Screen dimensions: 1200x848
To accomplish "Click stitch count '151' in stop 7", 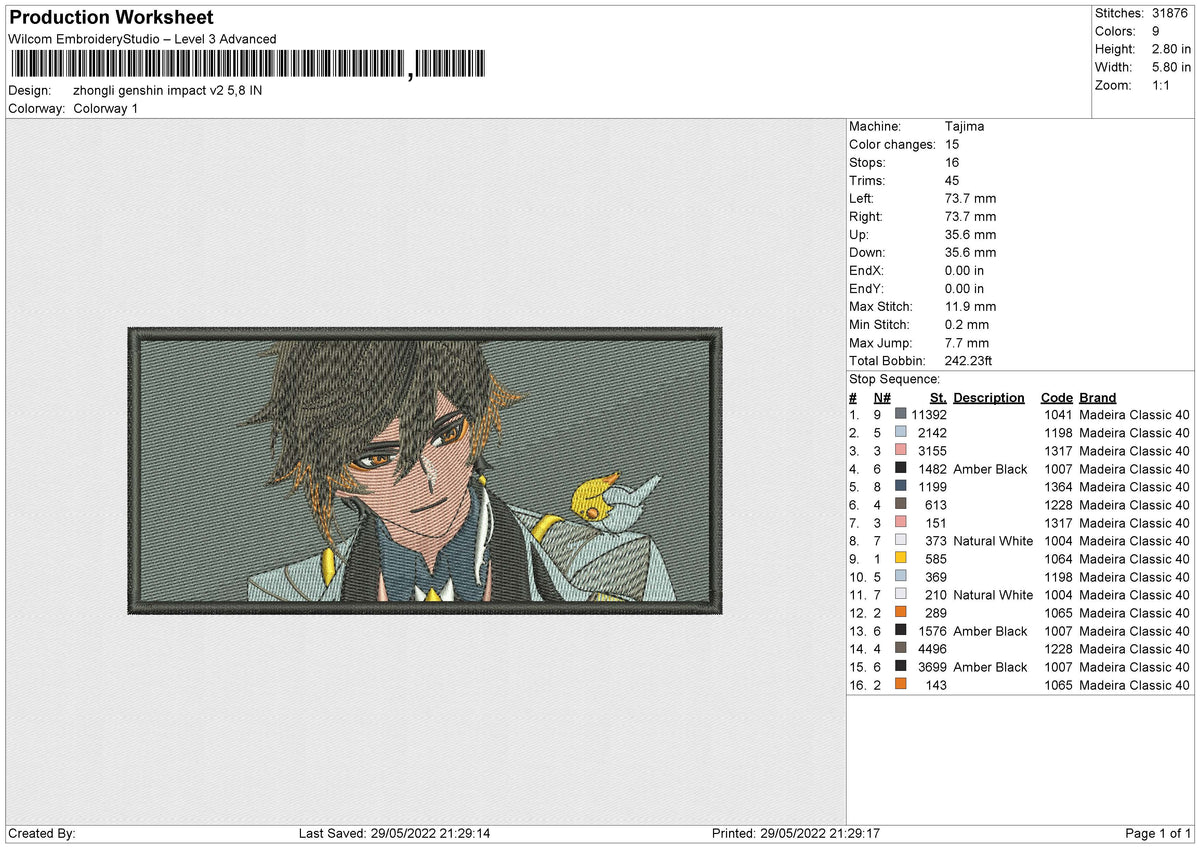I will click(x=936, y=523).
